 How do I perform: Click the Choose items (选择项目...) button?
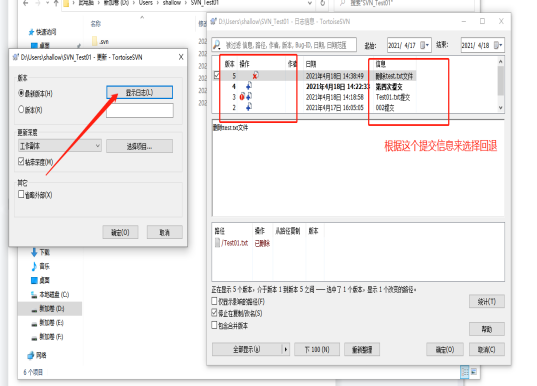[139, 146]
